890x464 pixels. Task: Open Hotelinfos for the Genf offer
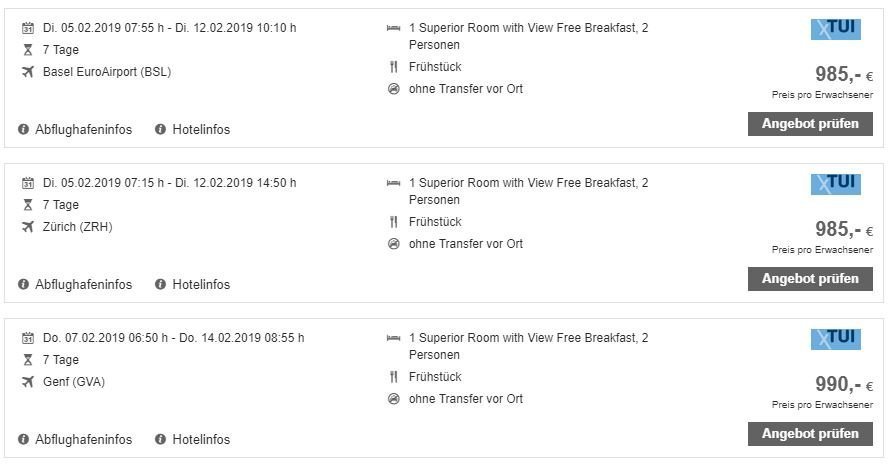[x=192, y=440]
